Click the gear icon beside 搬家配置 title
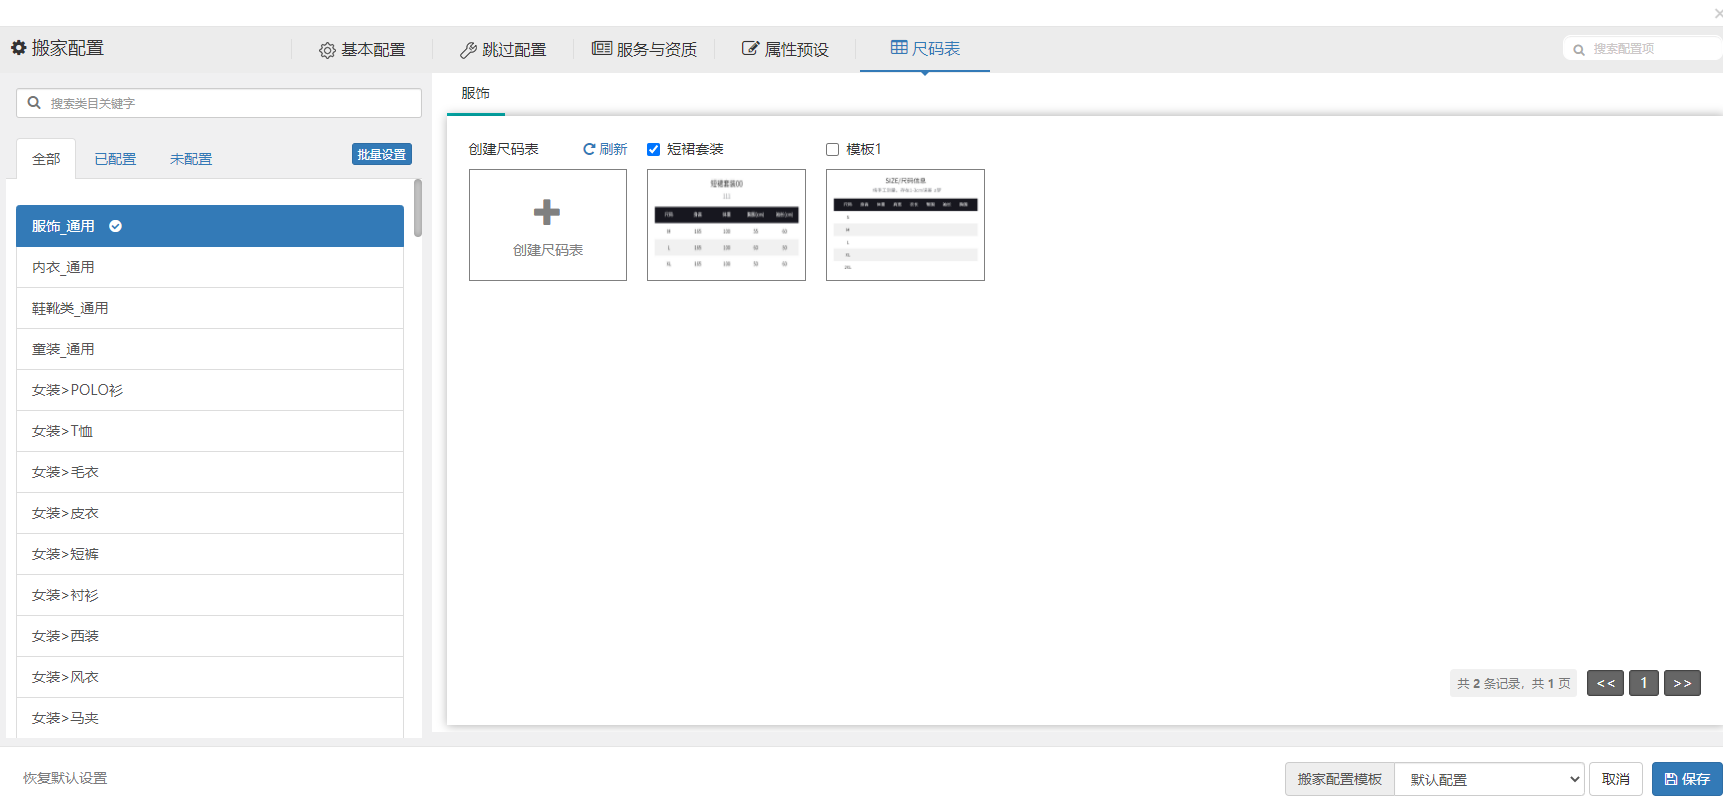 pyautogui.click(x=18, y=48)
